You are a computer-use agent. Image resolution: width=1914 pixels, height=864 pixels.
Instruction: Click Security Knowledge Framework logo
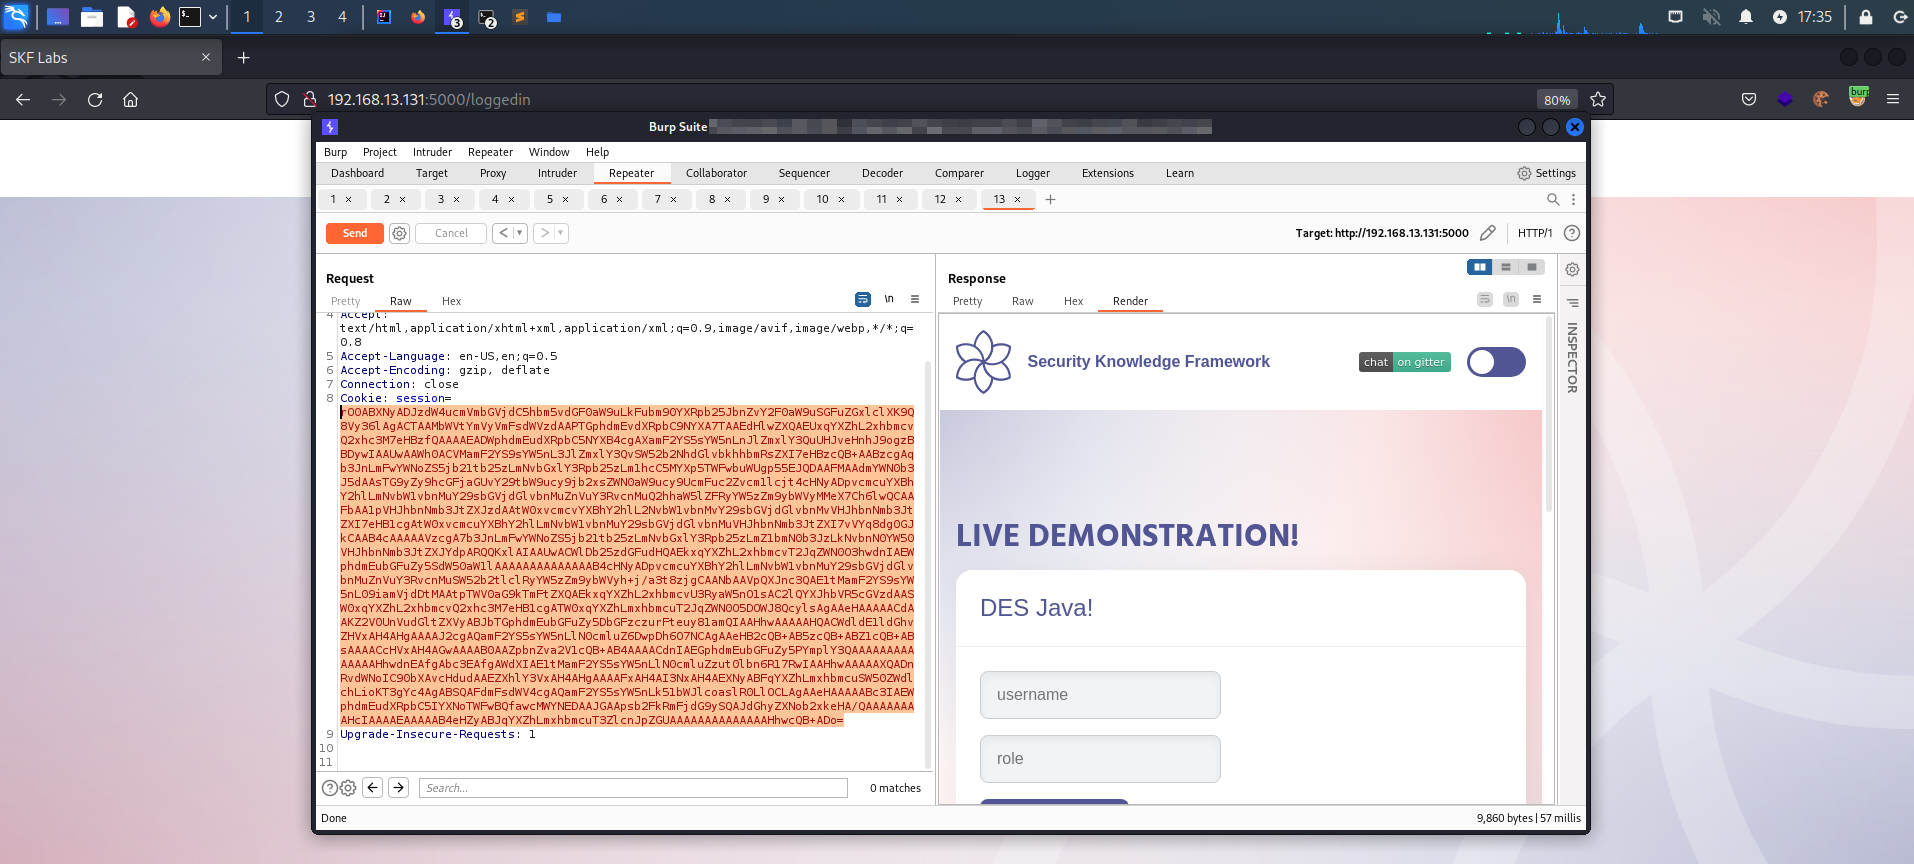click(984, 362)
